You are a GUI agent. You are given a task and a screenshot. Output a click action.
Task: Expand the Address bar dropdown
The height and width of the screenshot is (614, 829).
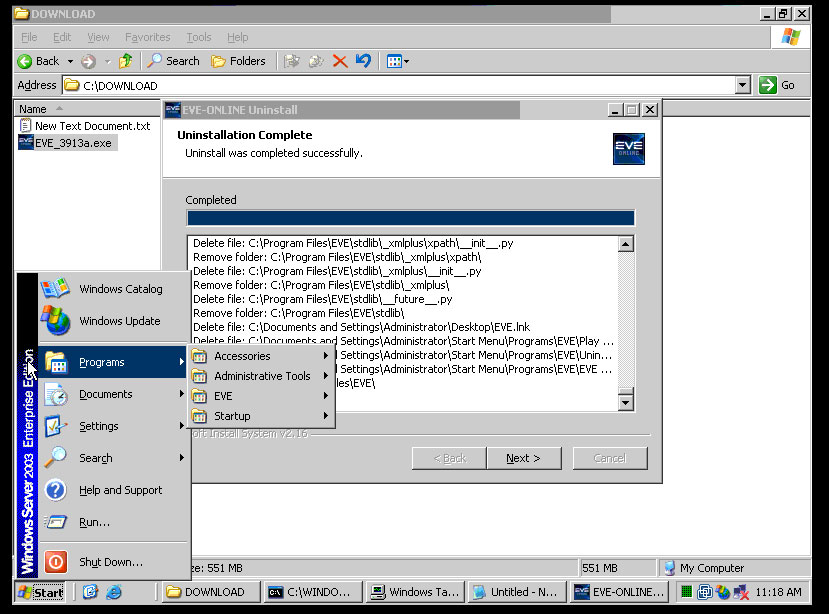743,85
